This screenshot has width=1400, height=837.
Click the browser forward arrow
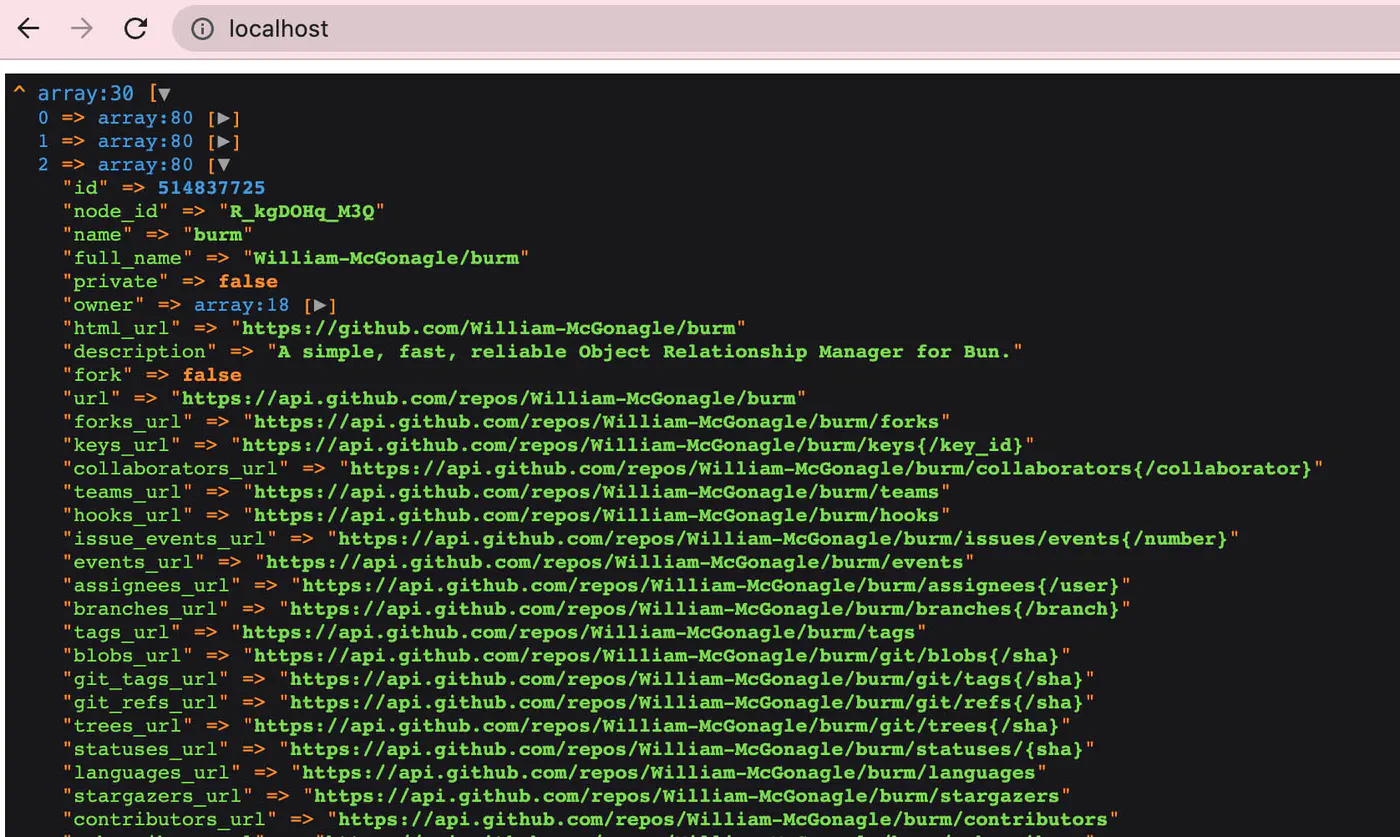[x=82, y=29]
